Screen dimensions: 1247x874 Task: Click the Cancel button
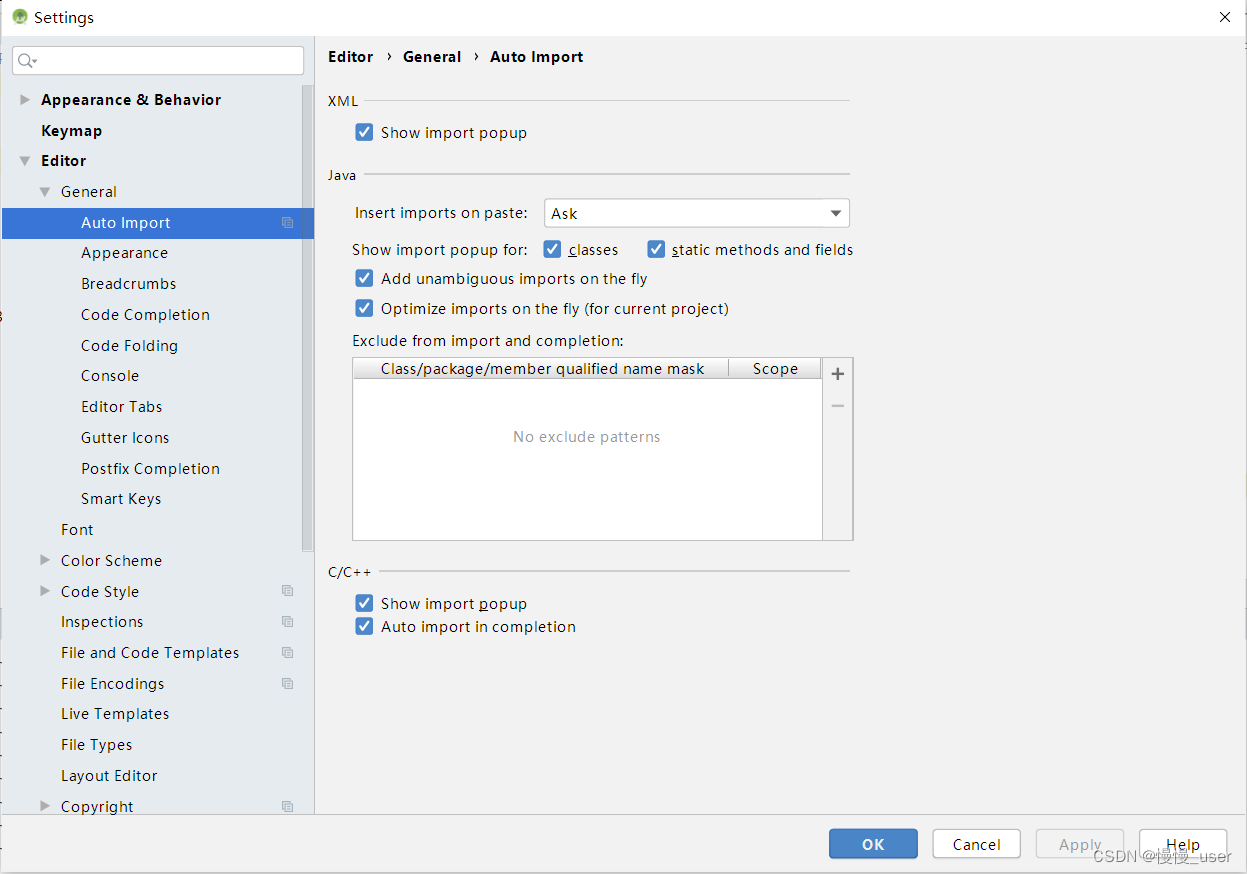coord(976,844)
